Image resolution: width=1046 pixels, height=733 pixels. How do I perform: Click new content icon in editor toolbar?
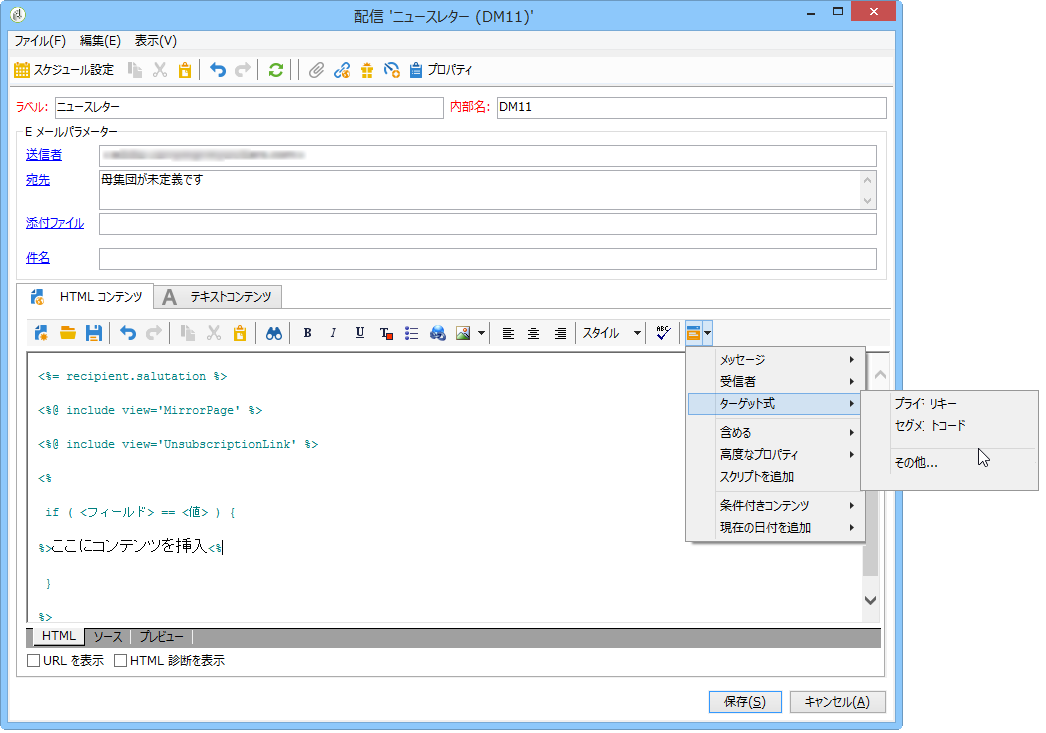41,333
